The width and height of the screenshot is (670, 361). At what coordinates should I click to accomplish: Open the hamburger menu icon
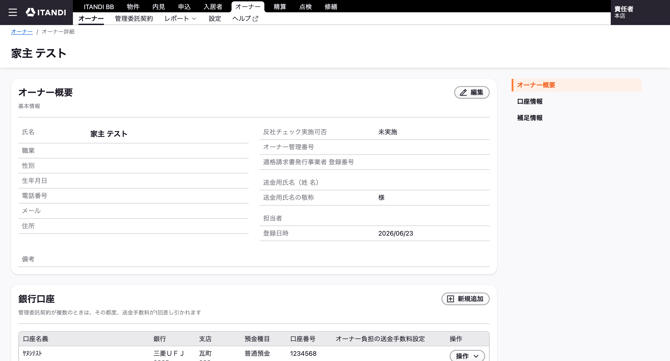(x=13, y=12)
